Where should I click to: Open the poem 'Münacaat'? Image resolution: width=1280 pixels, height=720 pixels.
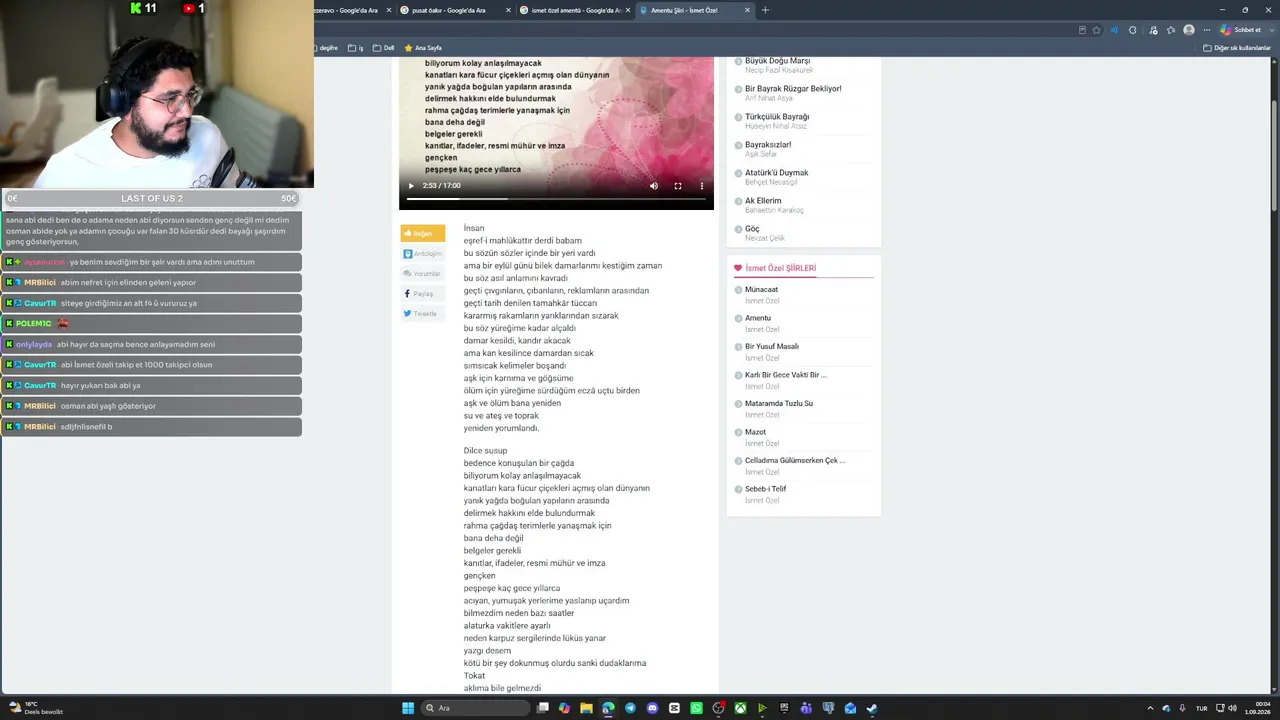point(761,290)
